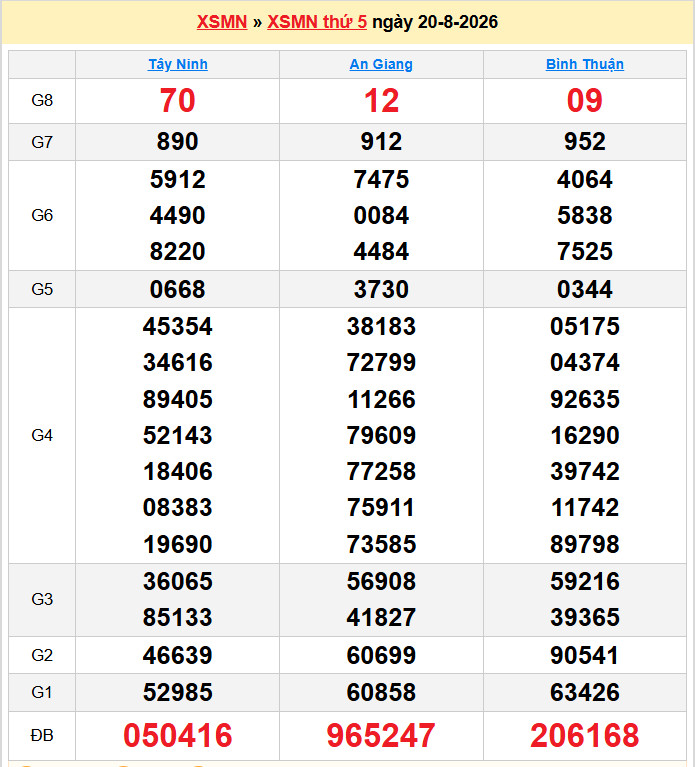Select the G1 row label

click(x=42, y=692)
